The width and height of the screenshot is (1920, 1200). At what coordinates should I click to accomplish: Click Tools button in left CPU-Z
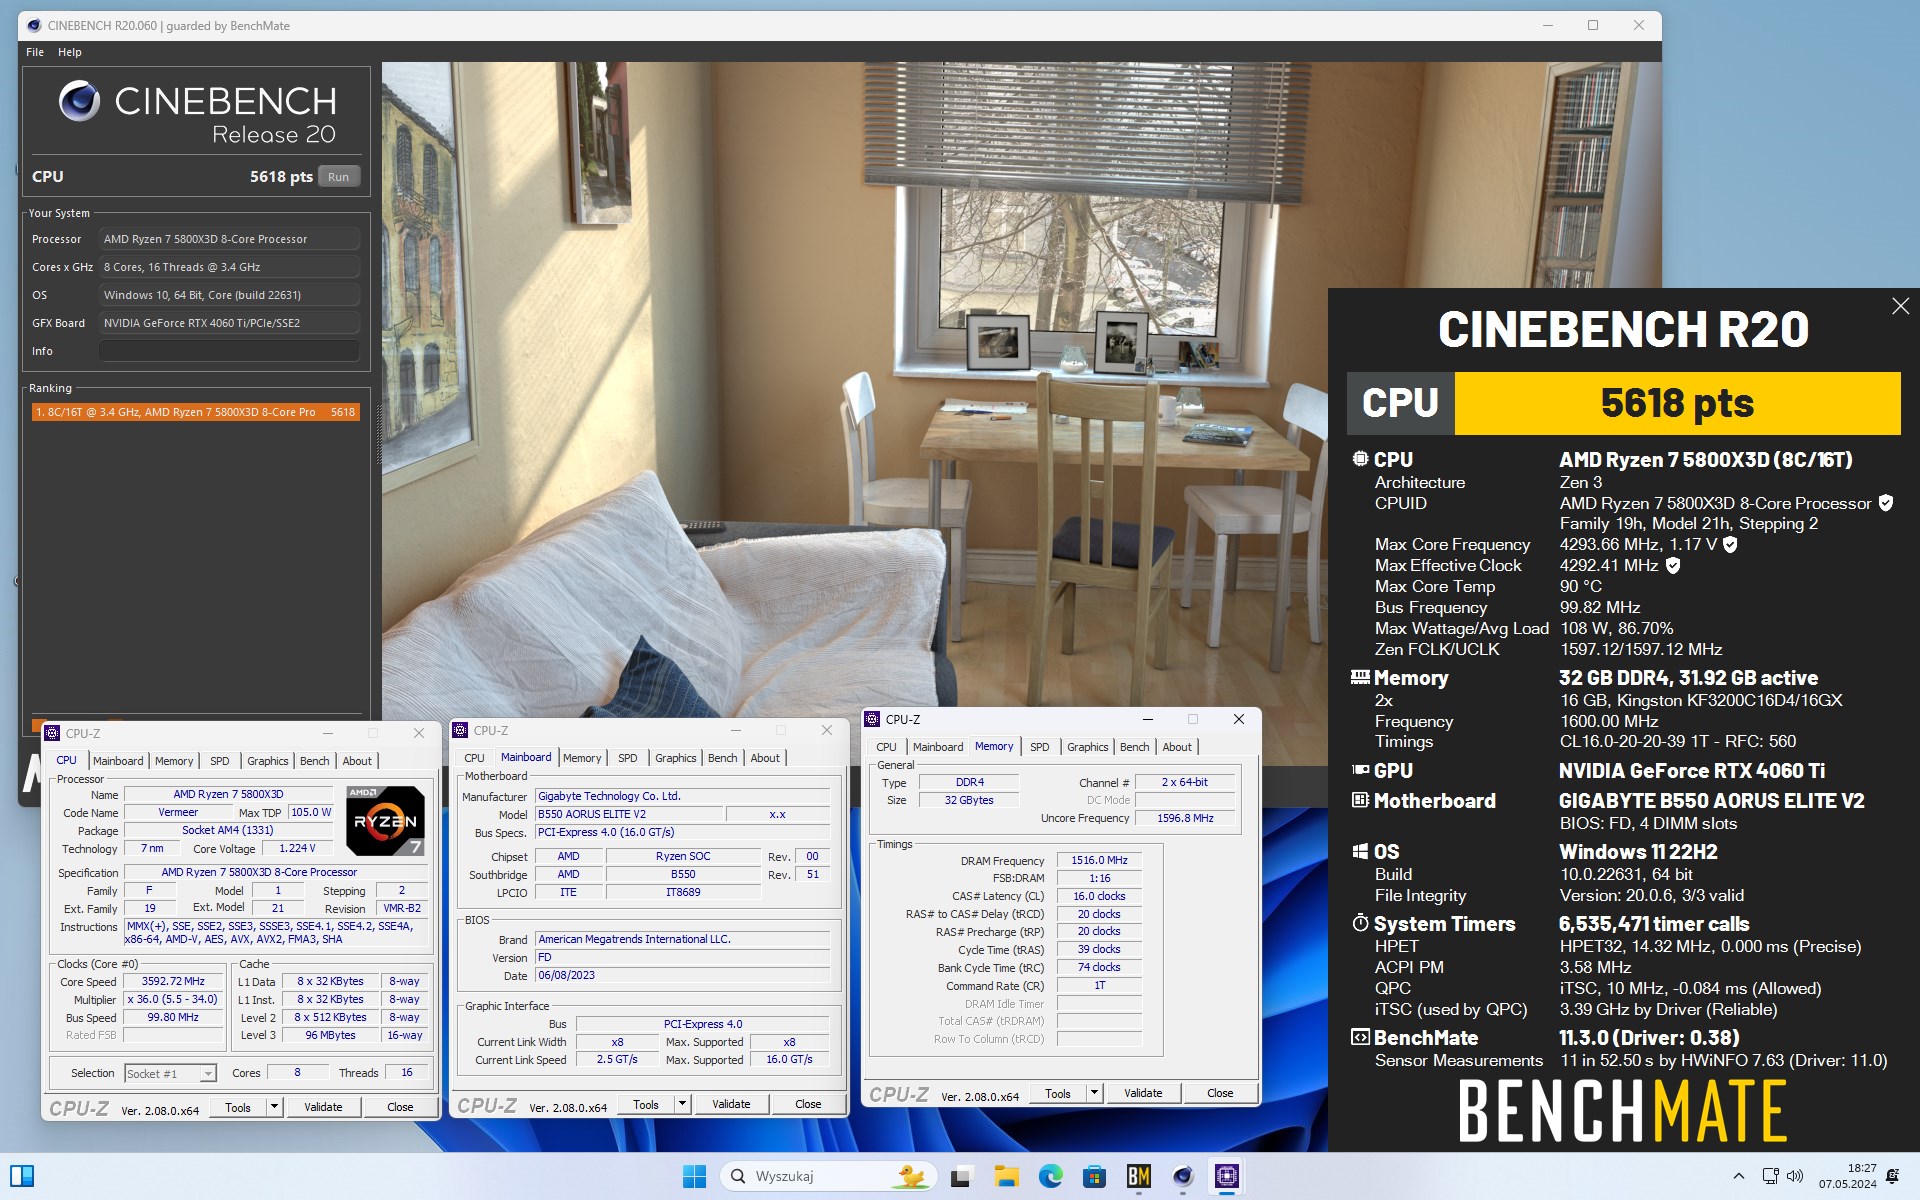(238, 1107)
